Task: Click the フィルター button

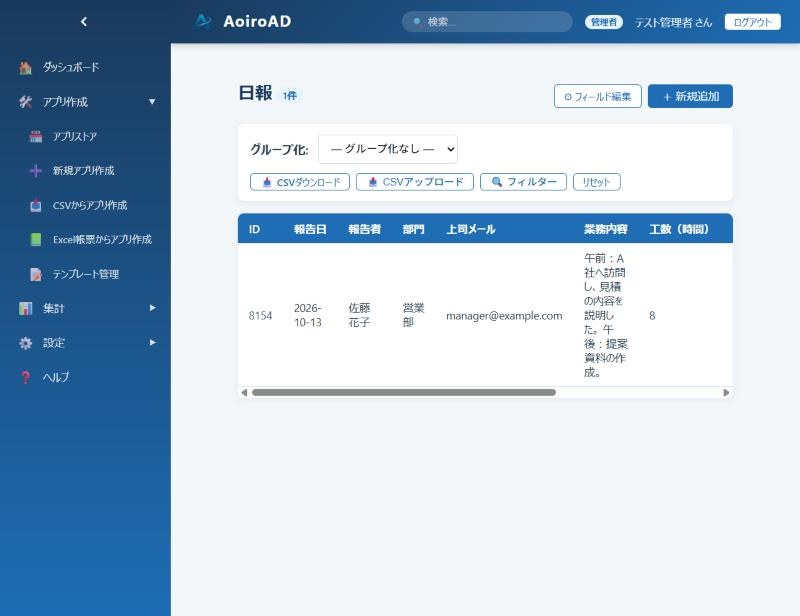Action: 523,182
